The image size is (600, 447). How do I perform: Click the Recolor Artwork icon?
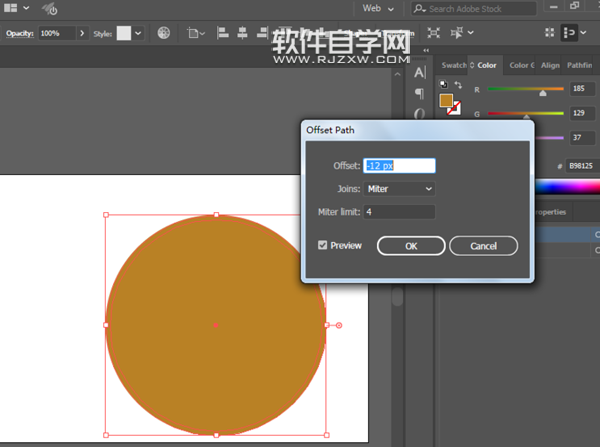pos(164,33)
